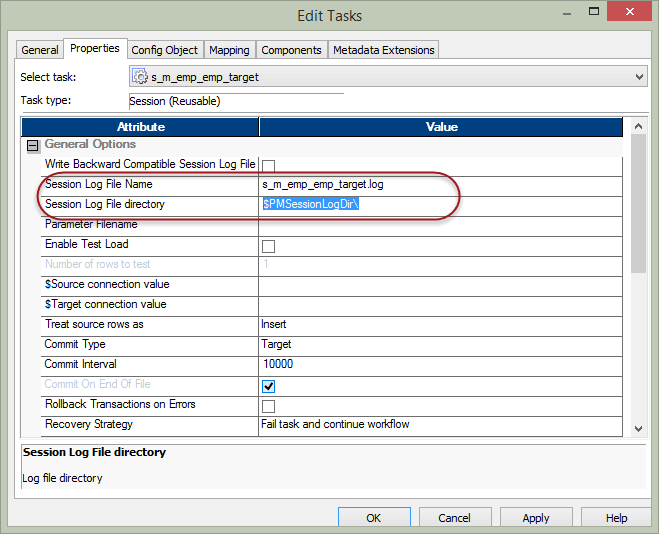The image size is (659, 534).
Task: Click the vertical scrollbar thumb
Action: tap(638, 203)
